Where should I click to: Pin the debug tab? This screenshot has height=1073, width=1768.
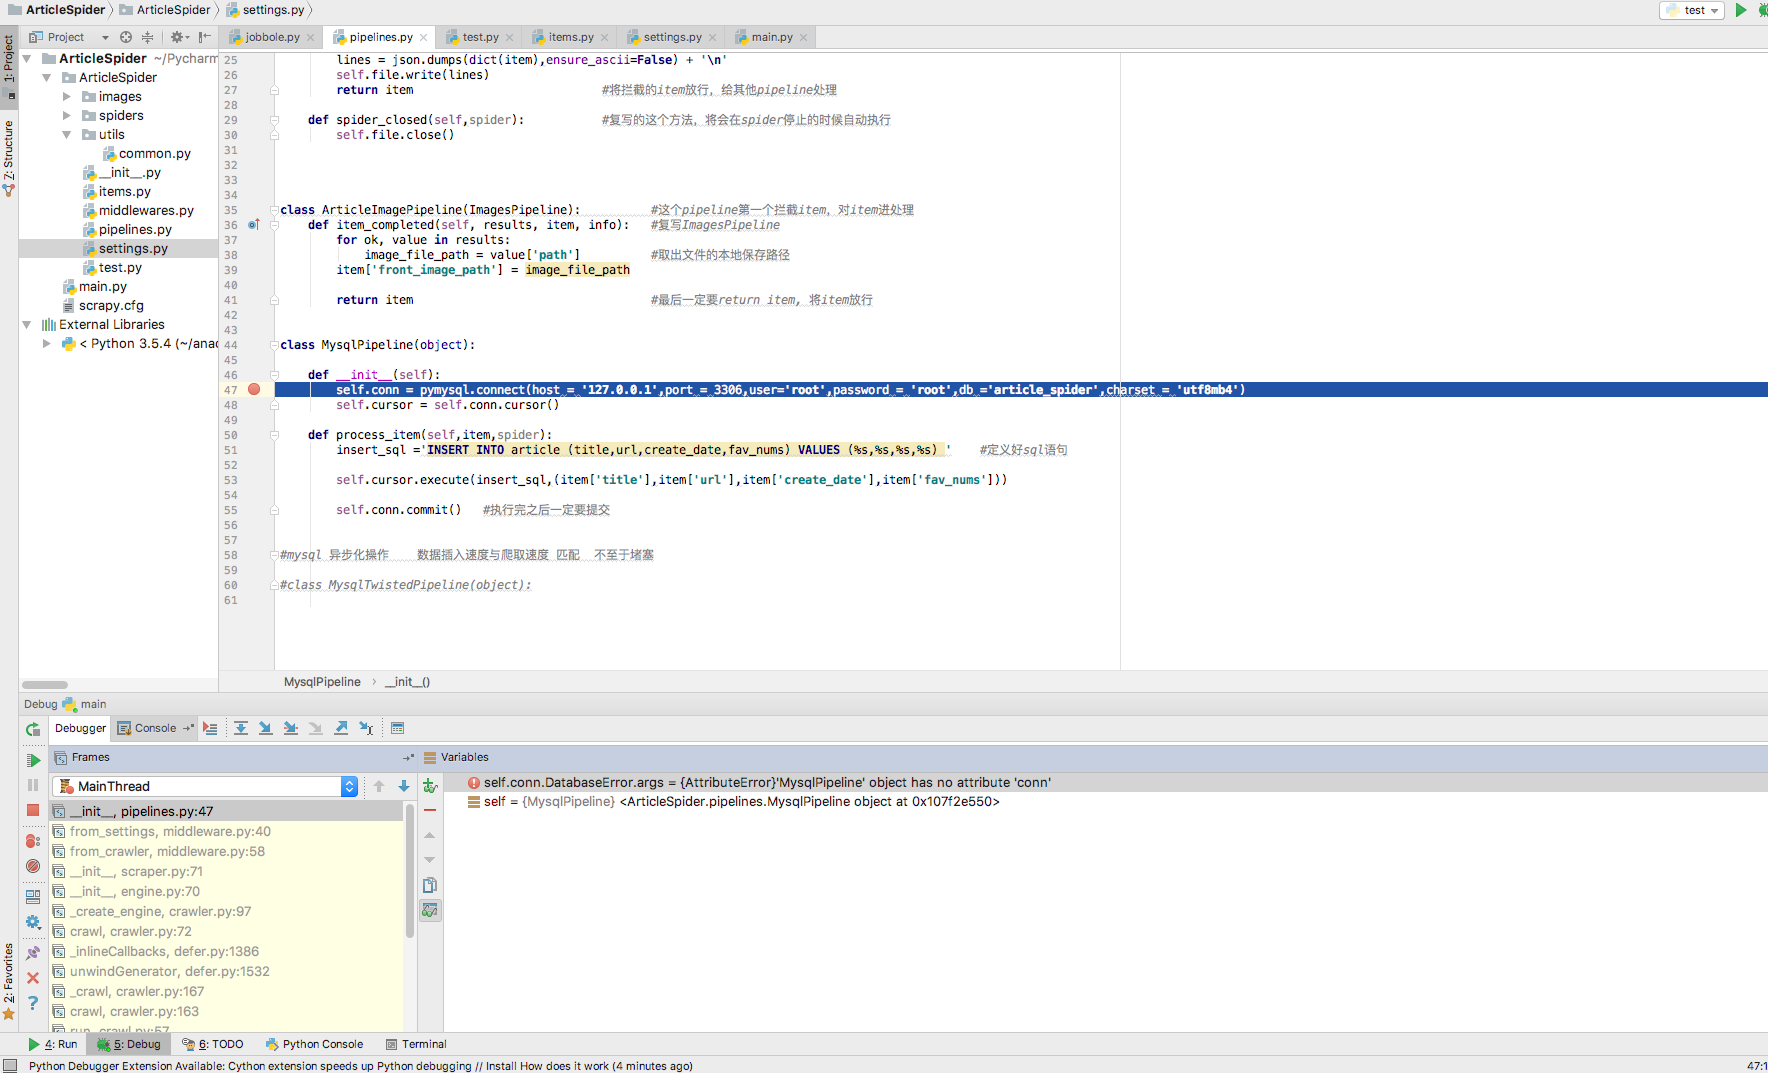click(33, 953)
